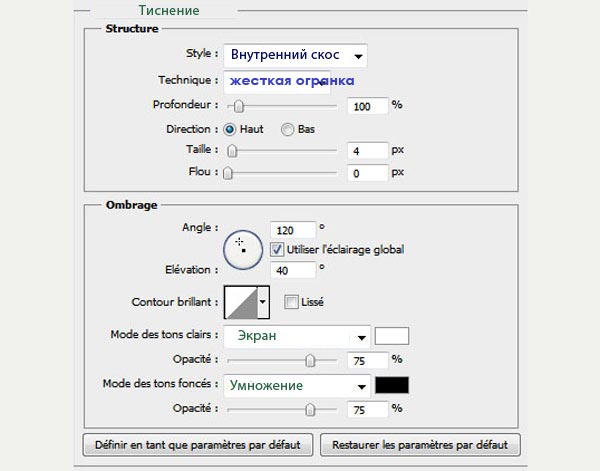Open the Style dropdown showing Внутренний скос
600x471 pixels.
coord(295,55)
